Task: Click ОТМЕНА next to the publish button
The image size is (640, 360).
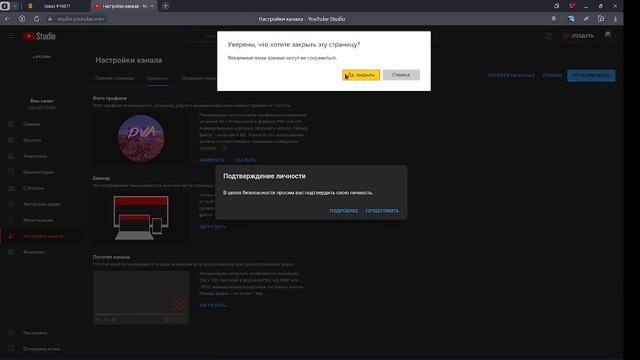Action: (x=552, y=76)
